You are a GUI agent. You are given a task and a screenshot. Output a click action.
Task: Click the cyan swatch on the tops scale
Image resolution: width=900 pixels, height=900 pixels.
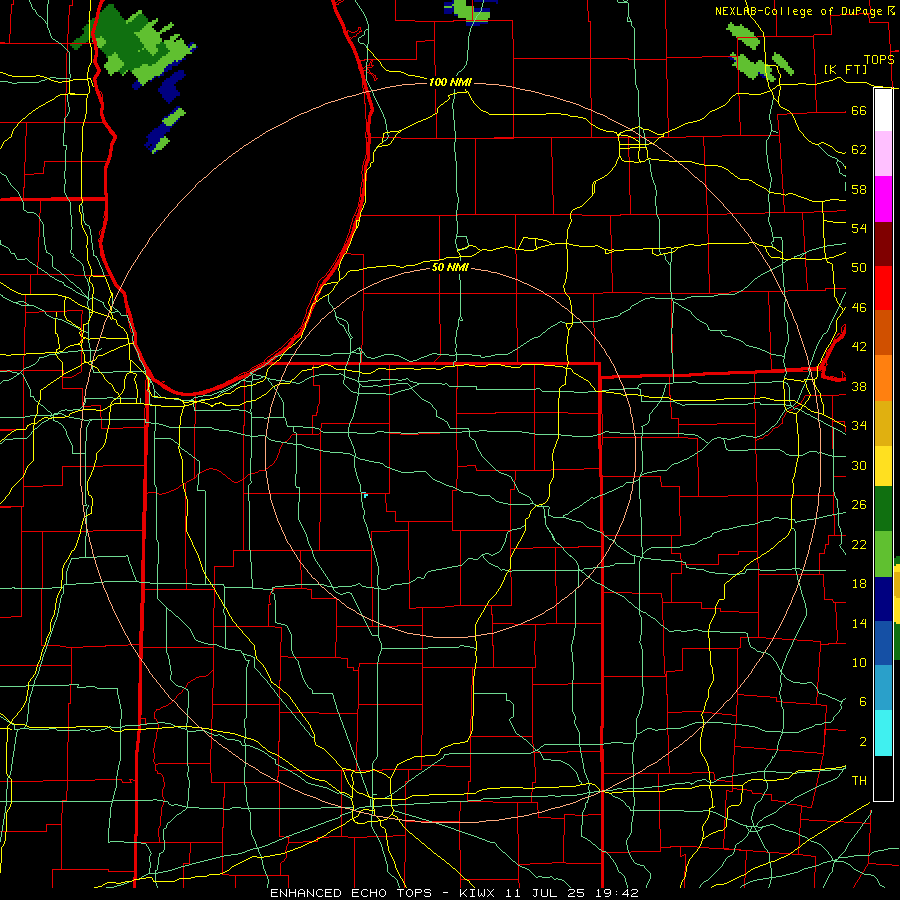tap(883, 733)
